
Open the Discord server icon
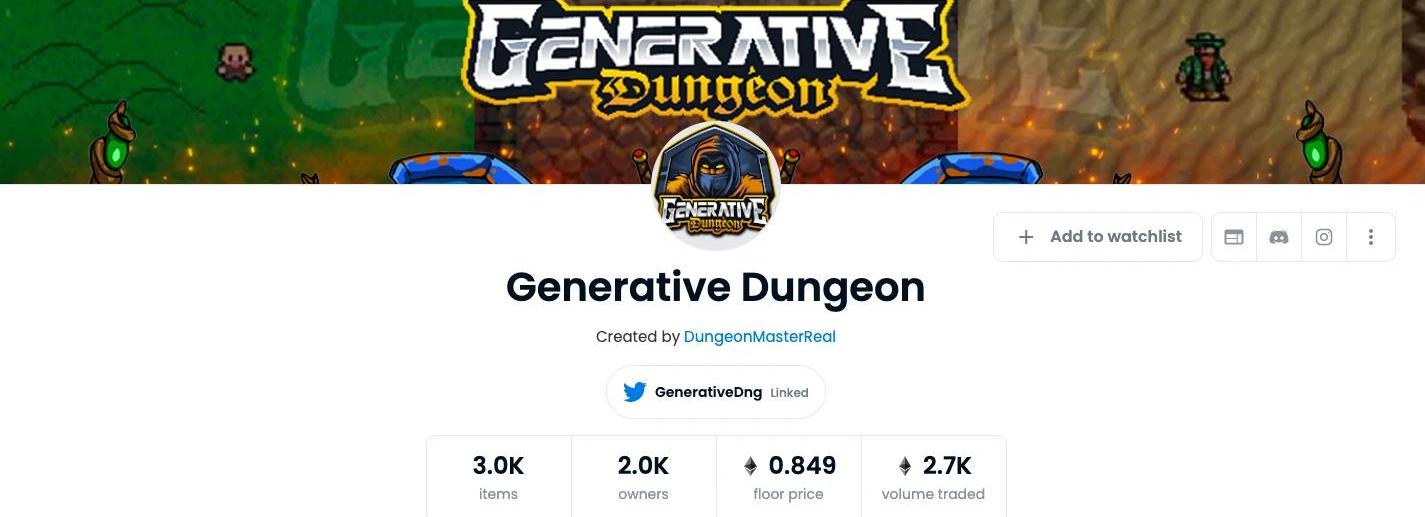coord(1279,237)
